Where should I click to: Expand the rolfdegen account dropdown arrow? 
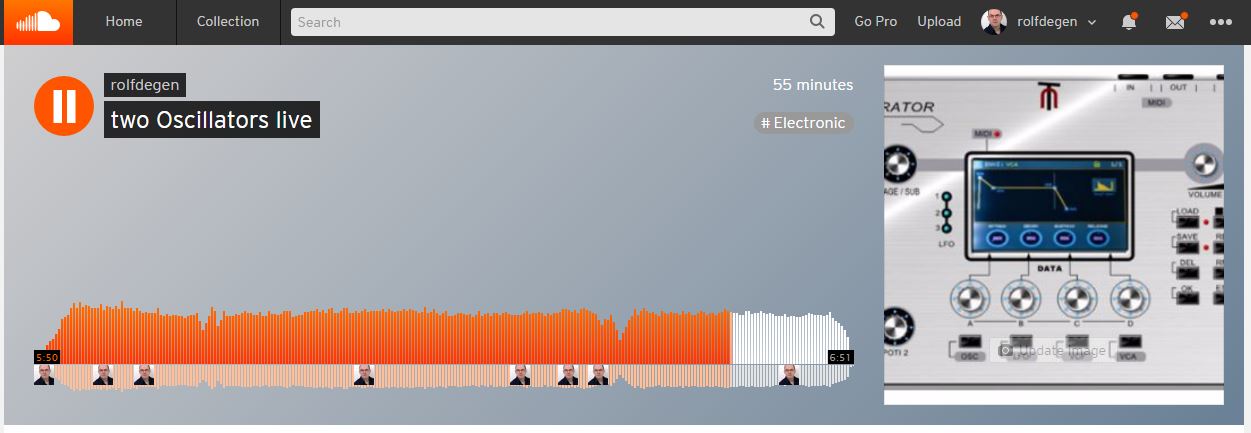point(1091,22)
